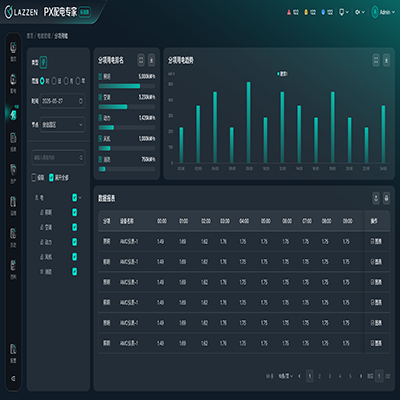Click the blue alarm count icon

click(323, 12)
